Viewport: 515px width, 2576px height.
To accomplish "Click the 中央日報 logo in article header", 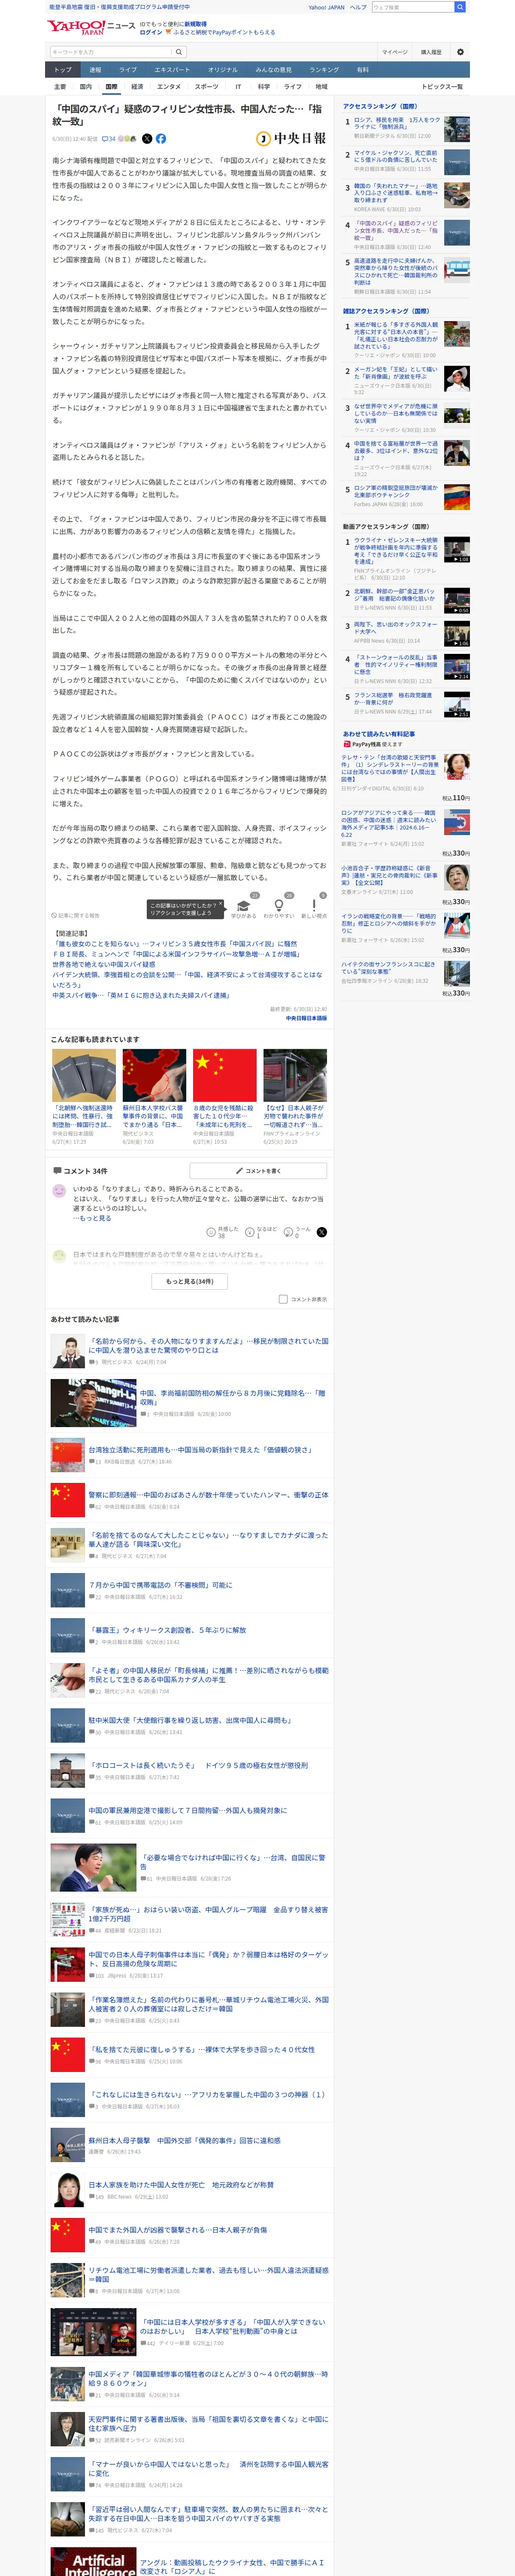I will click(x=291, y=139).
